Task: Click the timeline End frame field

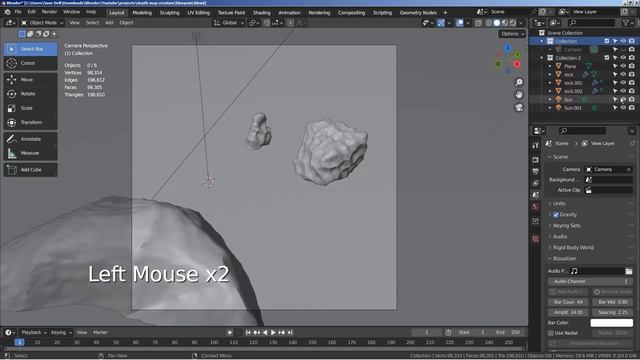Action: coord(509,333)
